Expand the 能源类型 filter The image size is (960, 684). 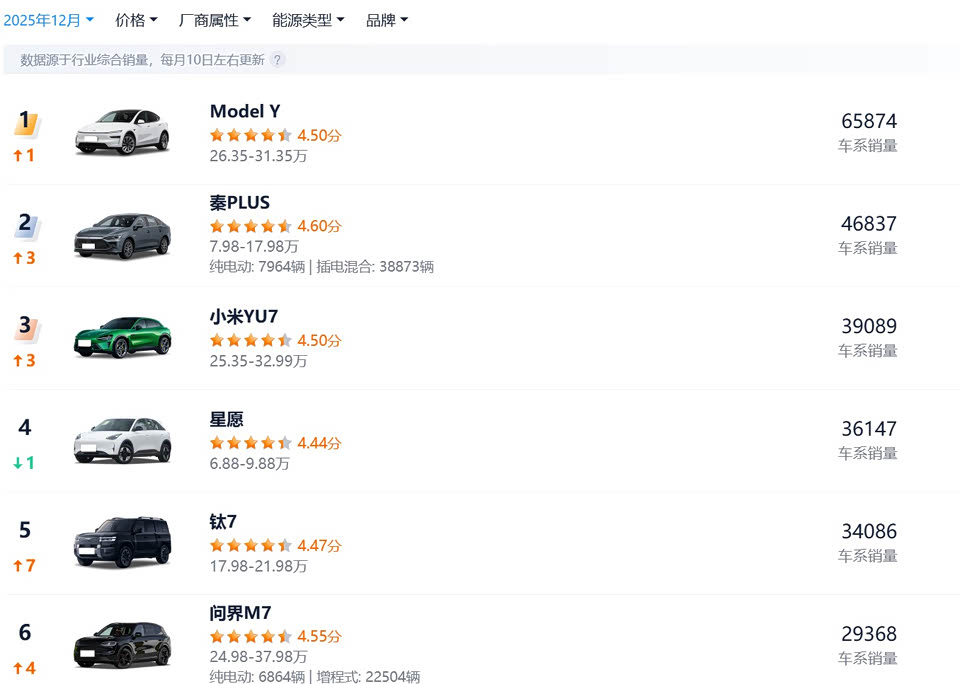[x=308, y=20]
